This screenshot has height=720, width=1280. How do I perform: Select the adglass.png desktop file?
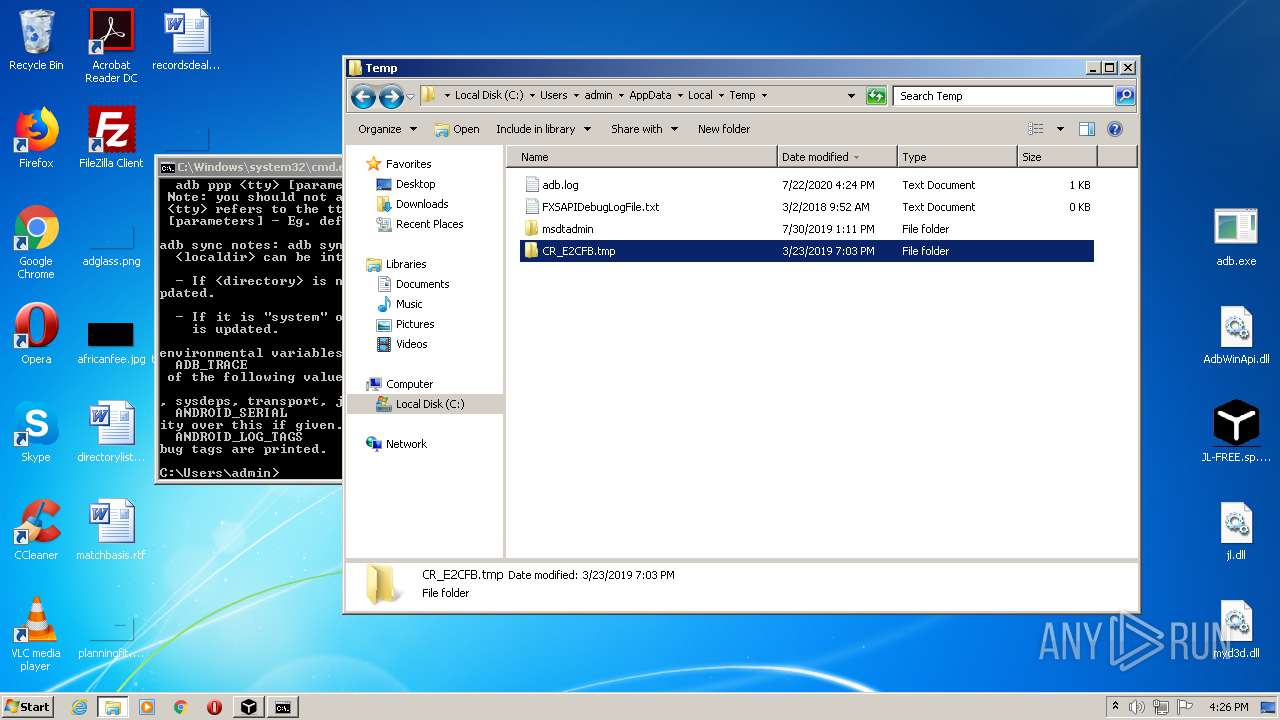point(111,242)
